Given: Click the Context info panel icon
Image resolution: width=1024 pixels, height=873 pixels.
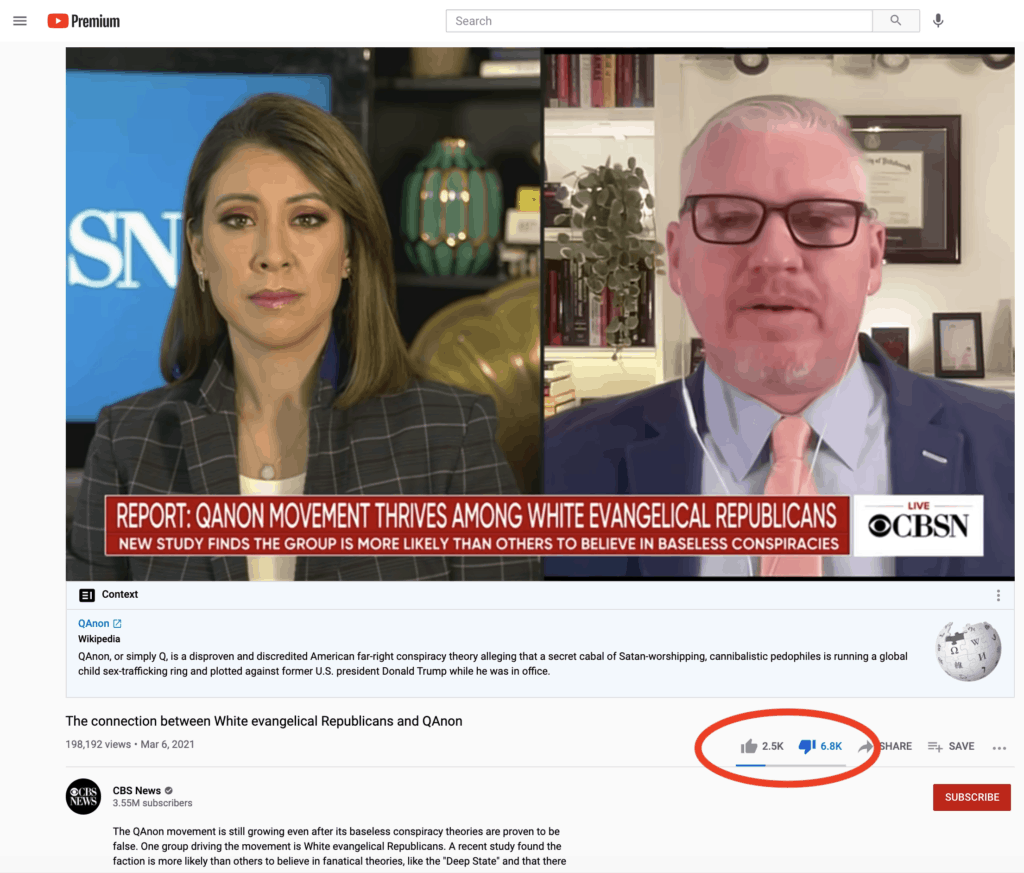Looking at the screenshot, I should click(x=87, y=595).
